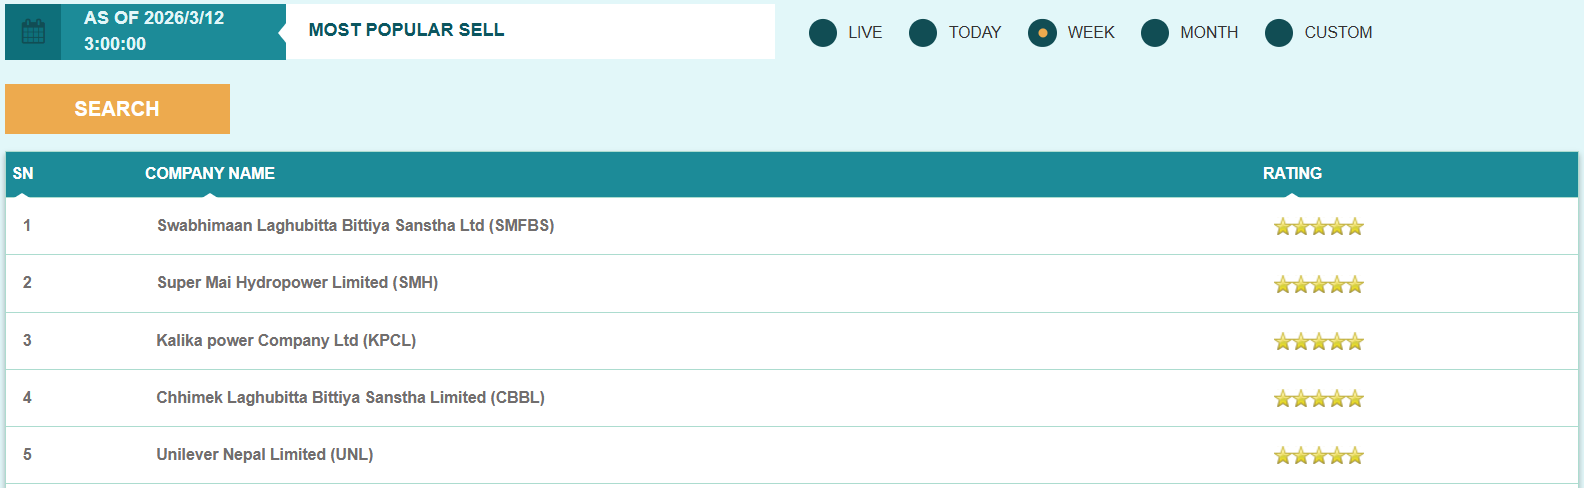
Task: Open Unilever Nepal Limited (UNL) company
Action: click(x=265, y=455)
